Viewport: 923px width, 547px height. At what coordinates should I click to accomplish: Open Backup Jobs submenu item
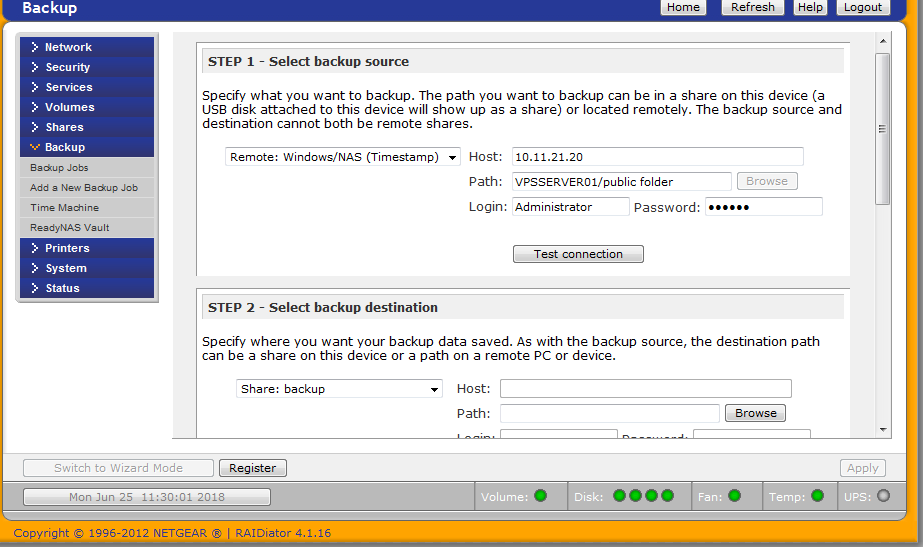tap(59, 168)
